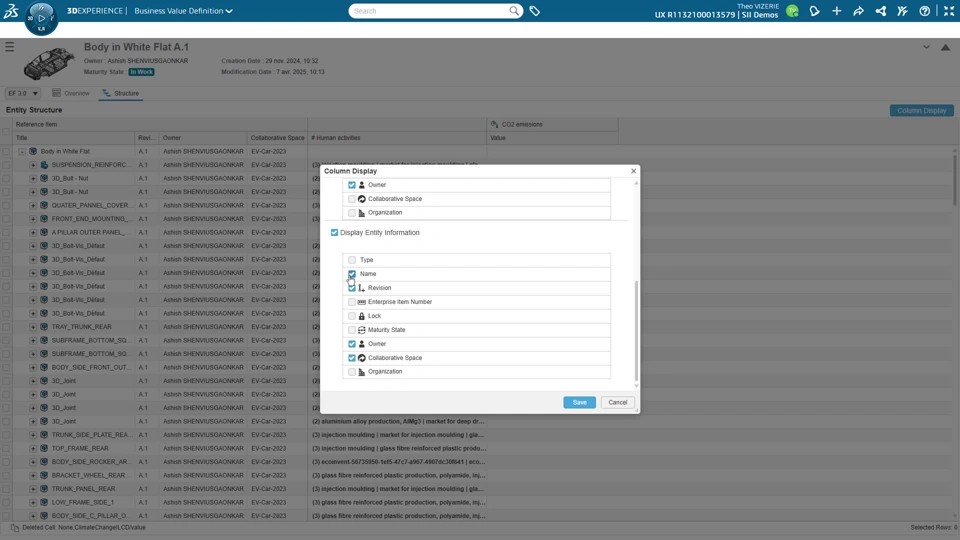Click the Owner column header

202,138
